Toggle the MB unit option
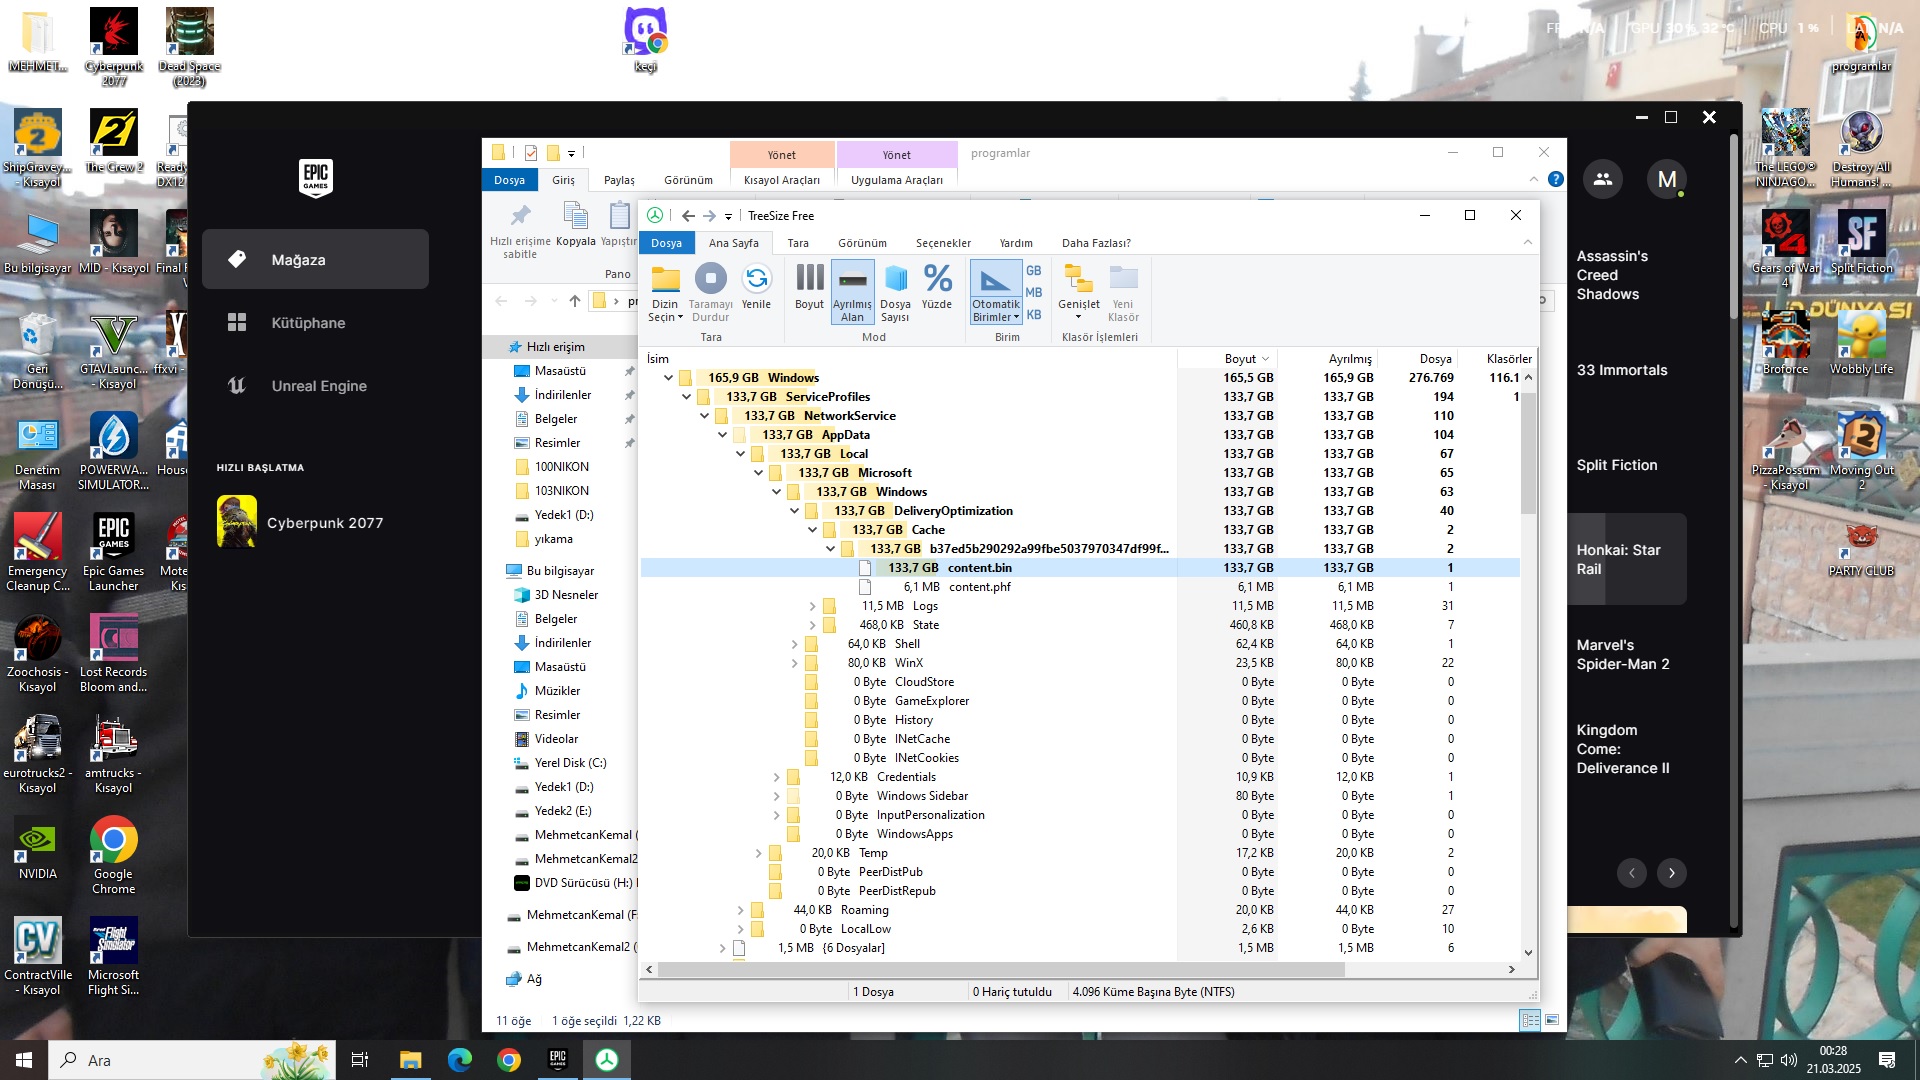This screenshot has height=1080, width=1920. click(x=1034, y=293)
